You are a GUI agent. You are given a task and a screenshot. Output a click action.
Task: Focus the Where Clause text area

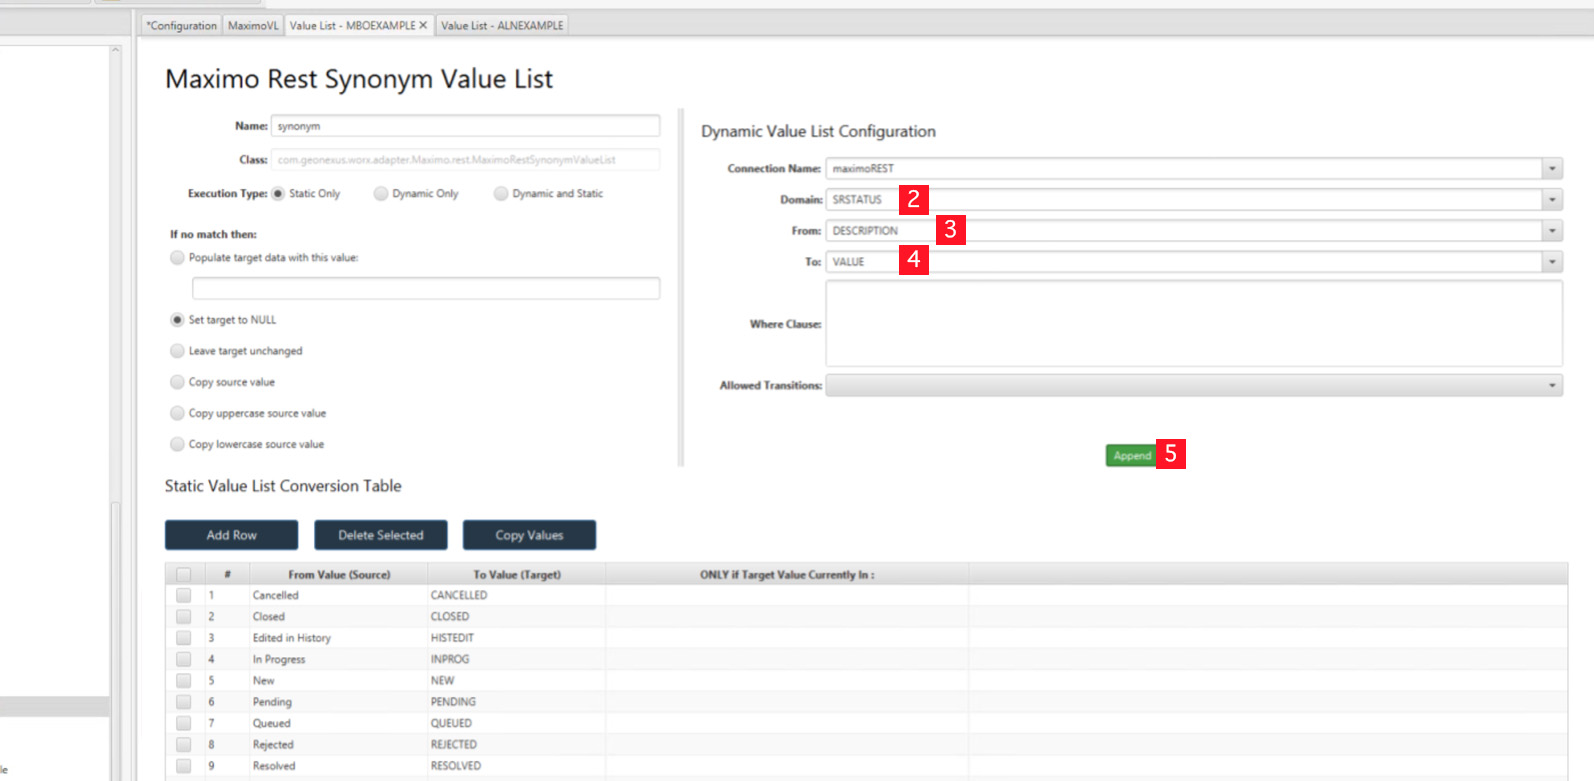[x=1194, y=324]
